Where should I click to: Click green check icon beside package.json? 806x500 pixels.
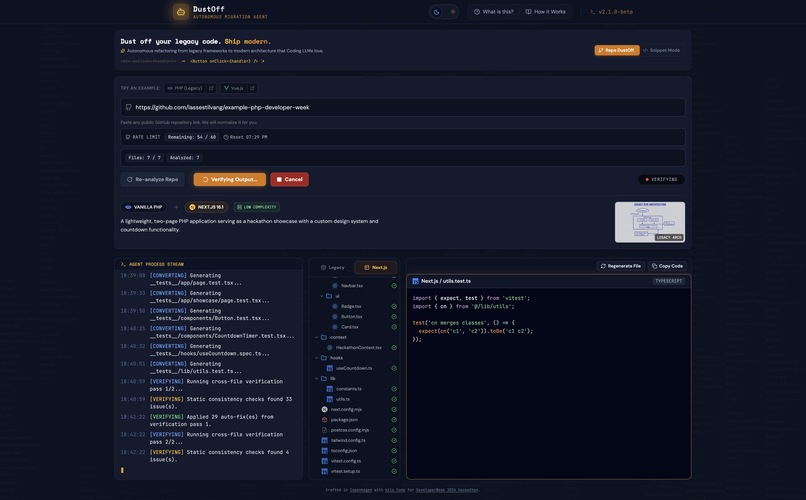click(394, 420)
